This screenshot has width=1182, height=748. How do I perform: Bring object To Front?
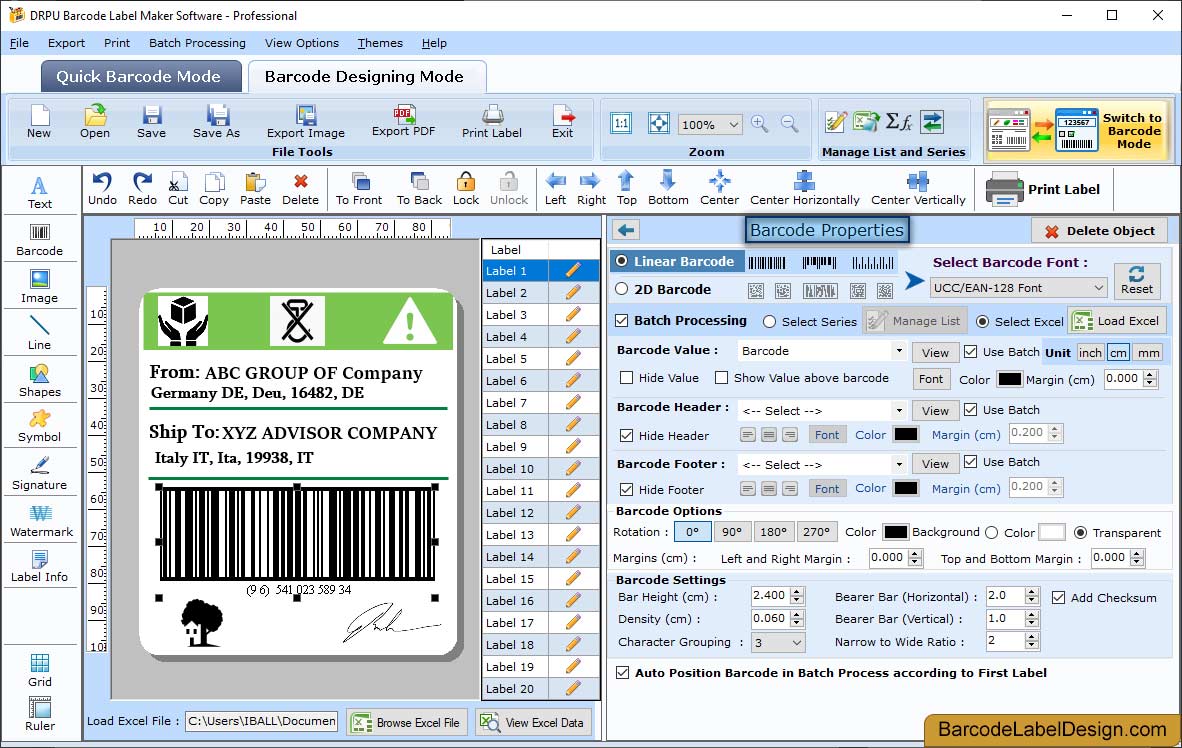click(x=359, y=189)
